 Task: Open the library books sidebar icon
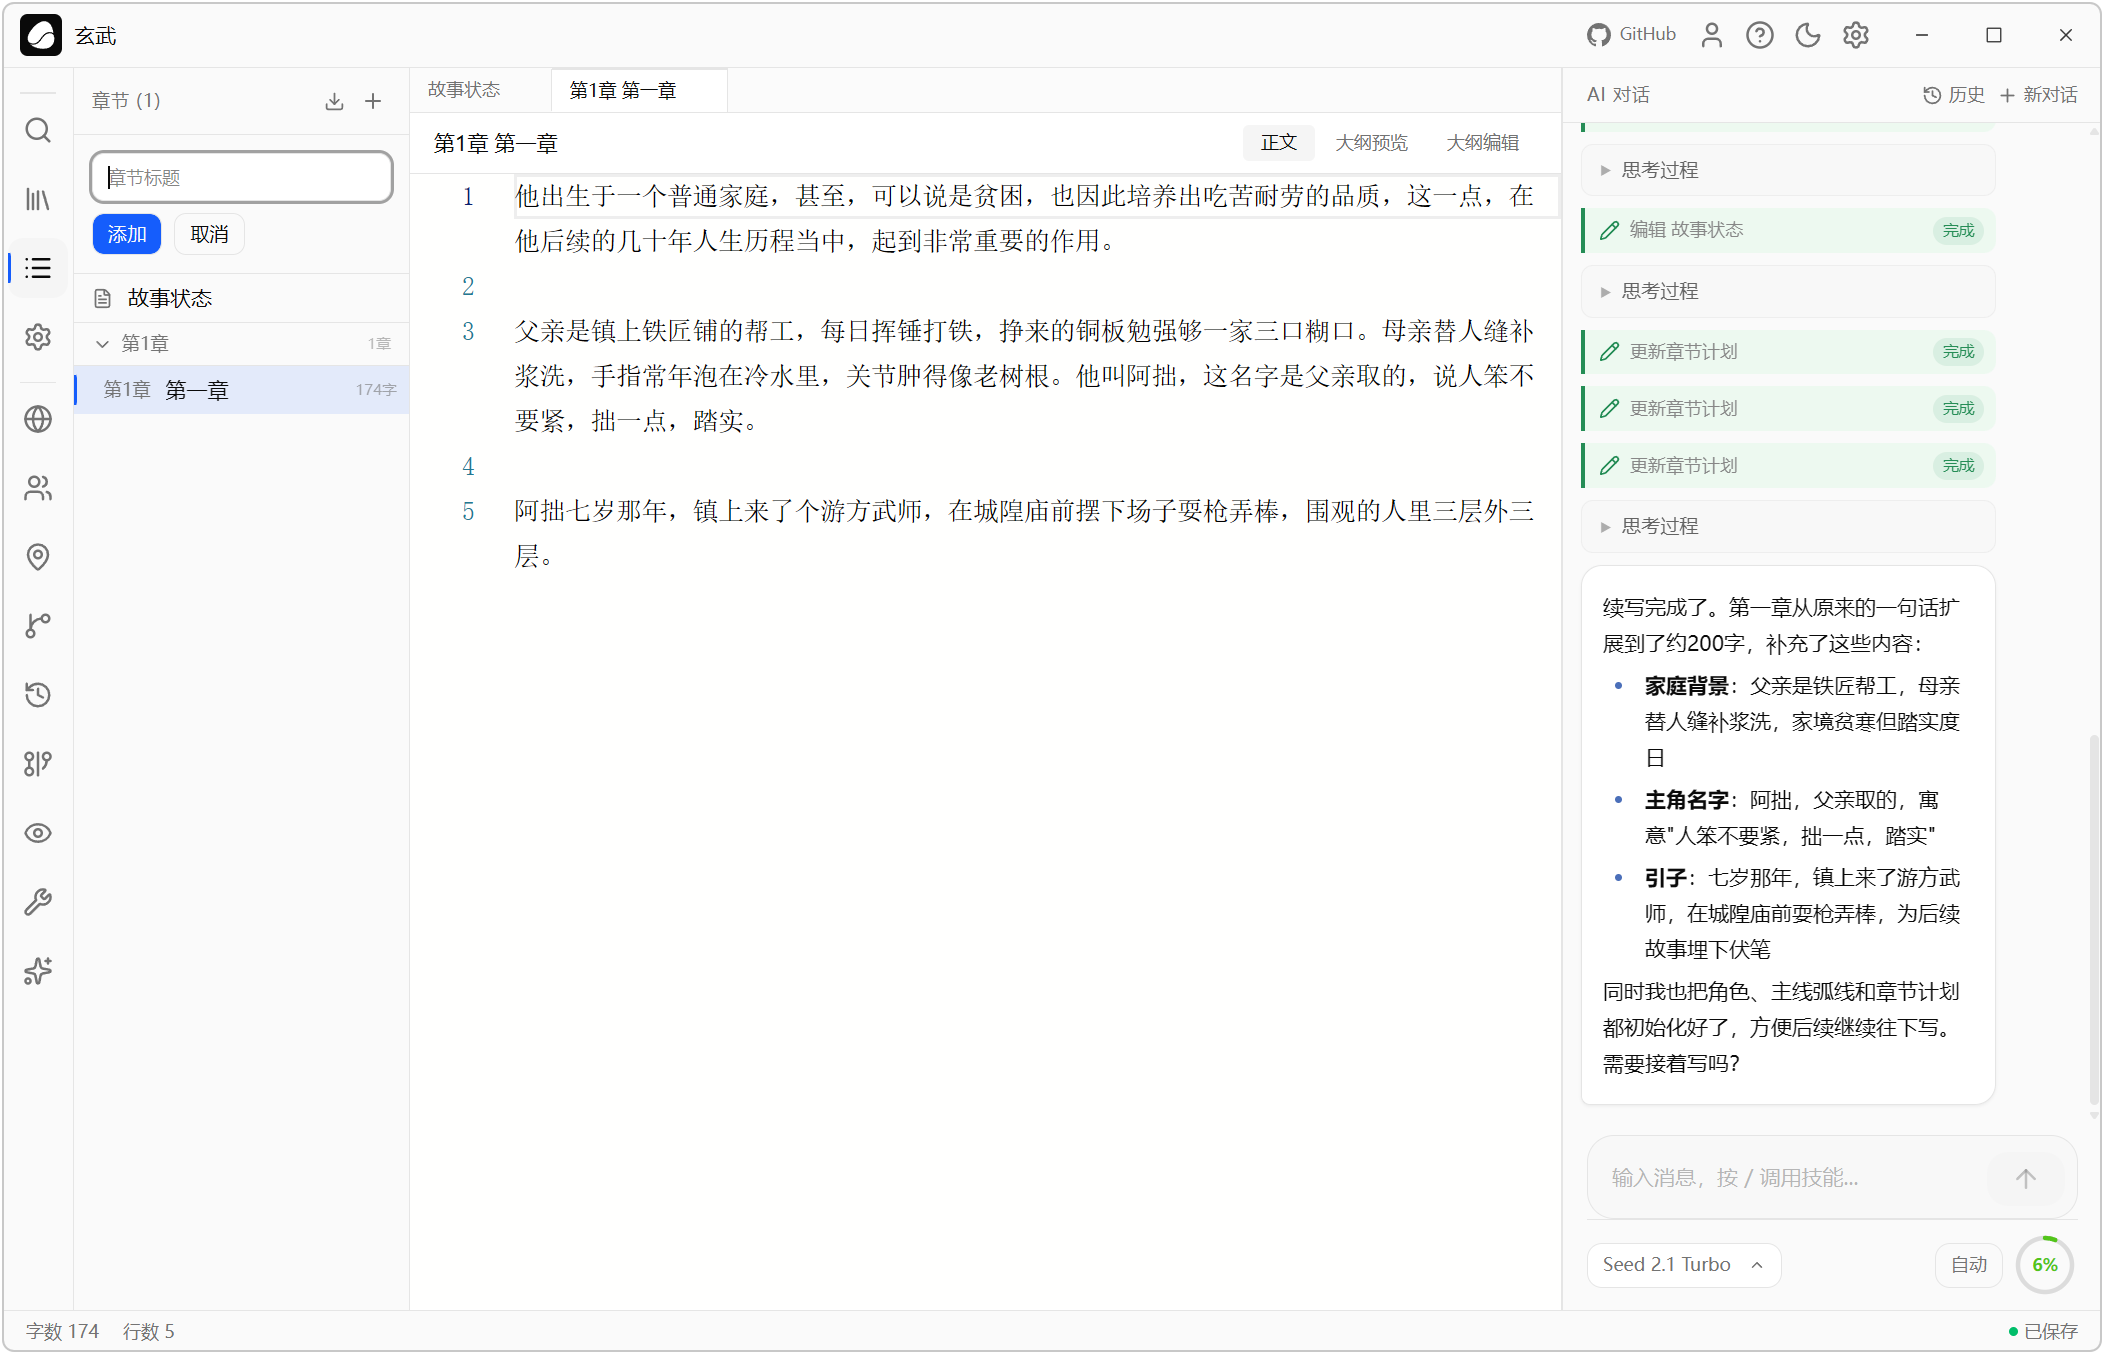(38, 199)
